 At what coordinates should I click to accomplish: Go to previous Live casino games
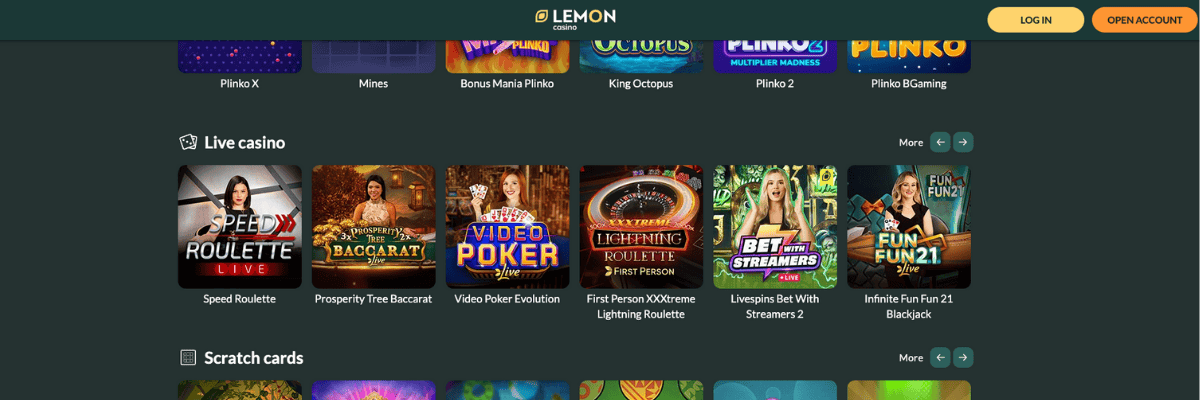940,142
